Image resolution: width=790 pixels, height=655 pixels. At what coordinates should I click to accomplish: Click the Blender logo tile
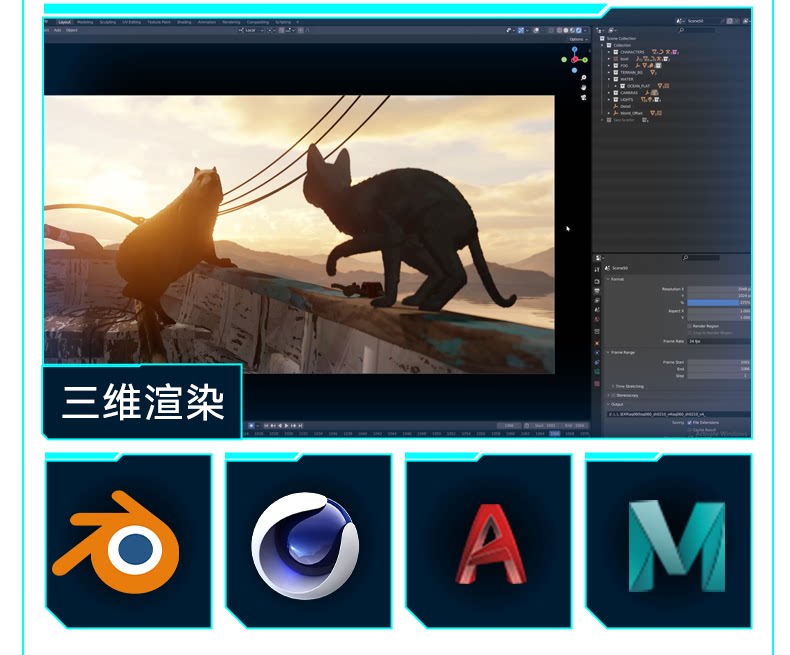click(128, 541)
